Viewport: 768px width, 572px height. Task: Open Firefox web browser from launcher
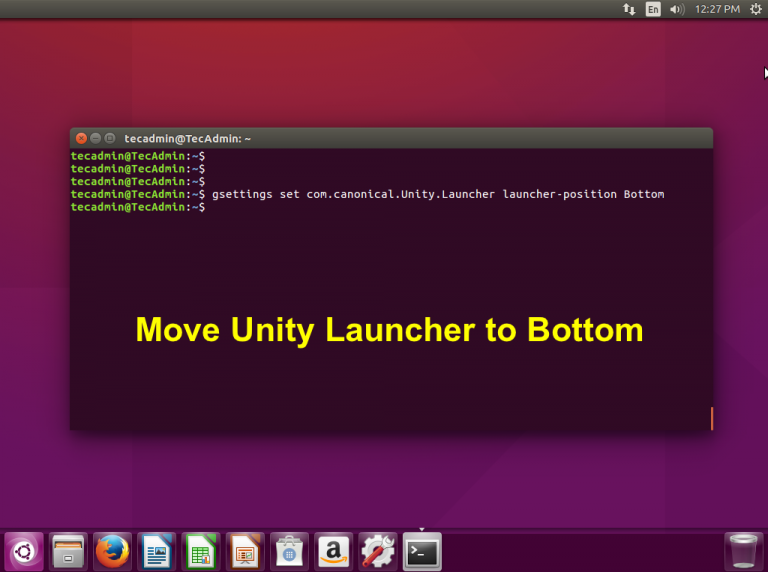pos(113,551)
